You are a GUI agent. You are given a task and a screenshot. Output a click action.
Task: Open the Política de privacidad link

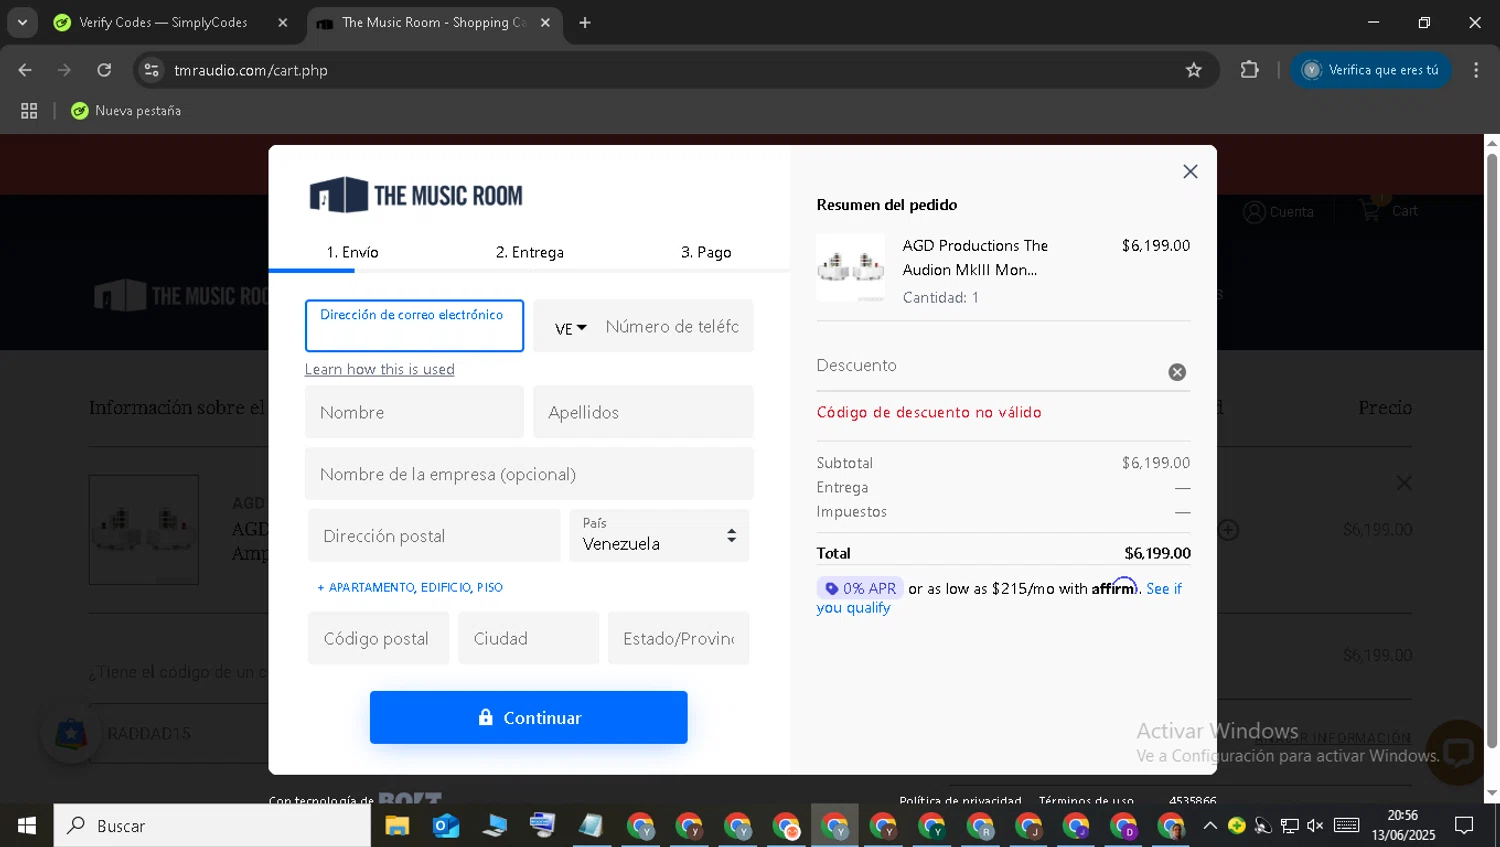pyautogui.click(x=960, y=800)
